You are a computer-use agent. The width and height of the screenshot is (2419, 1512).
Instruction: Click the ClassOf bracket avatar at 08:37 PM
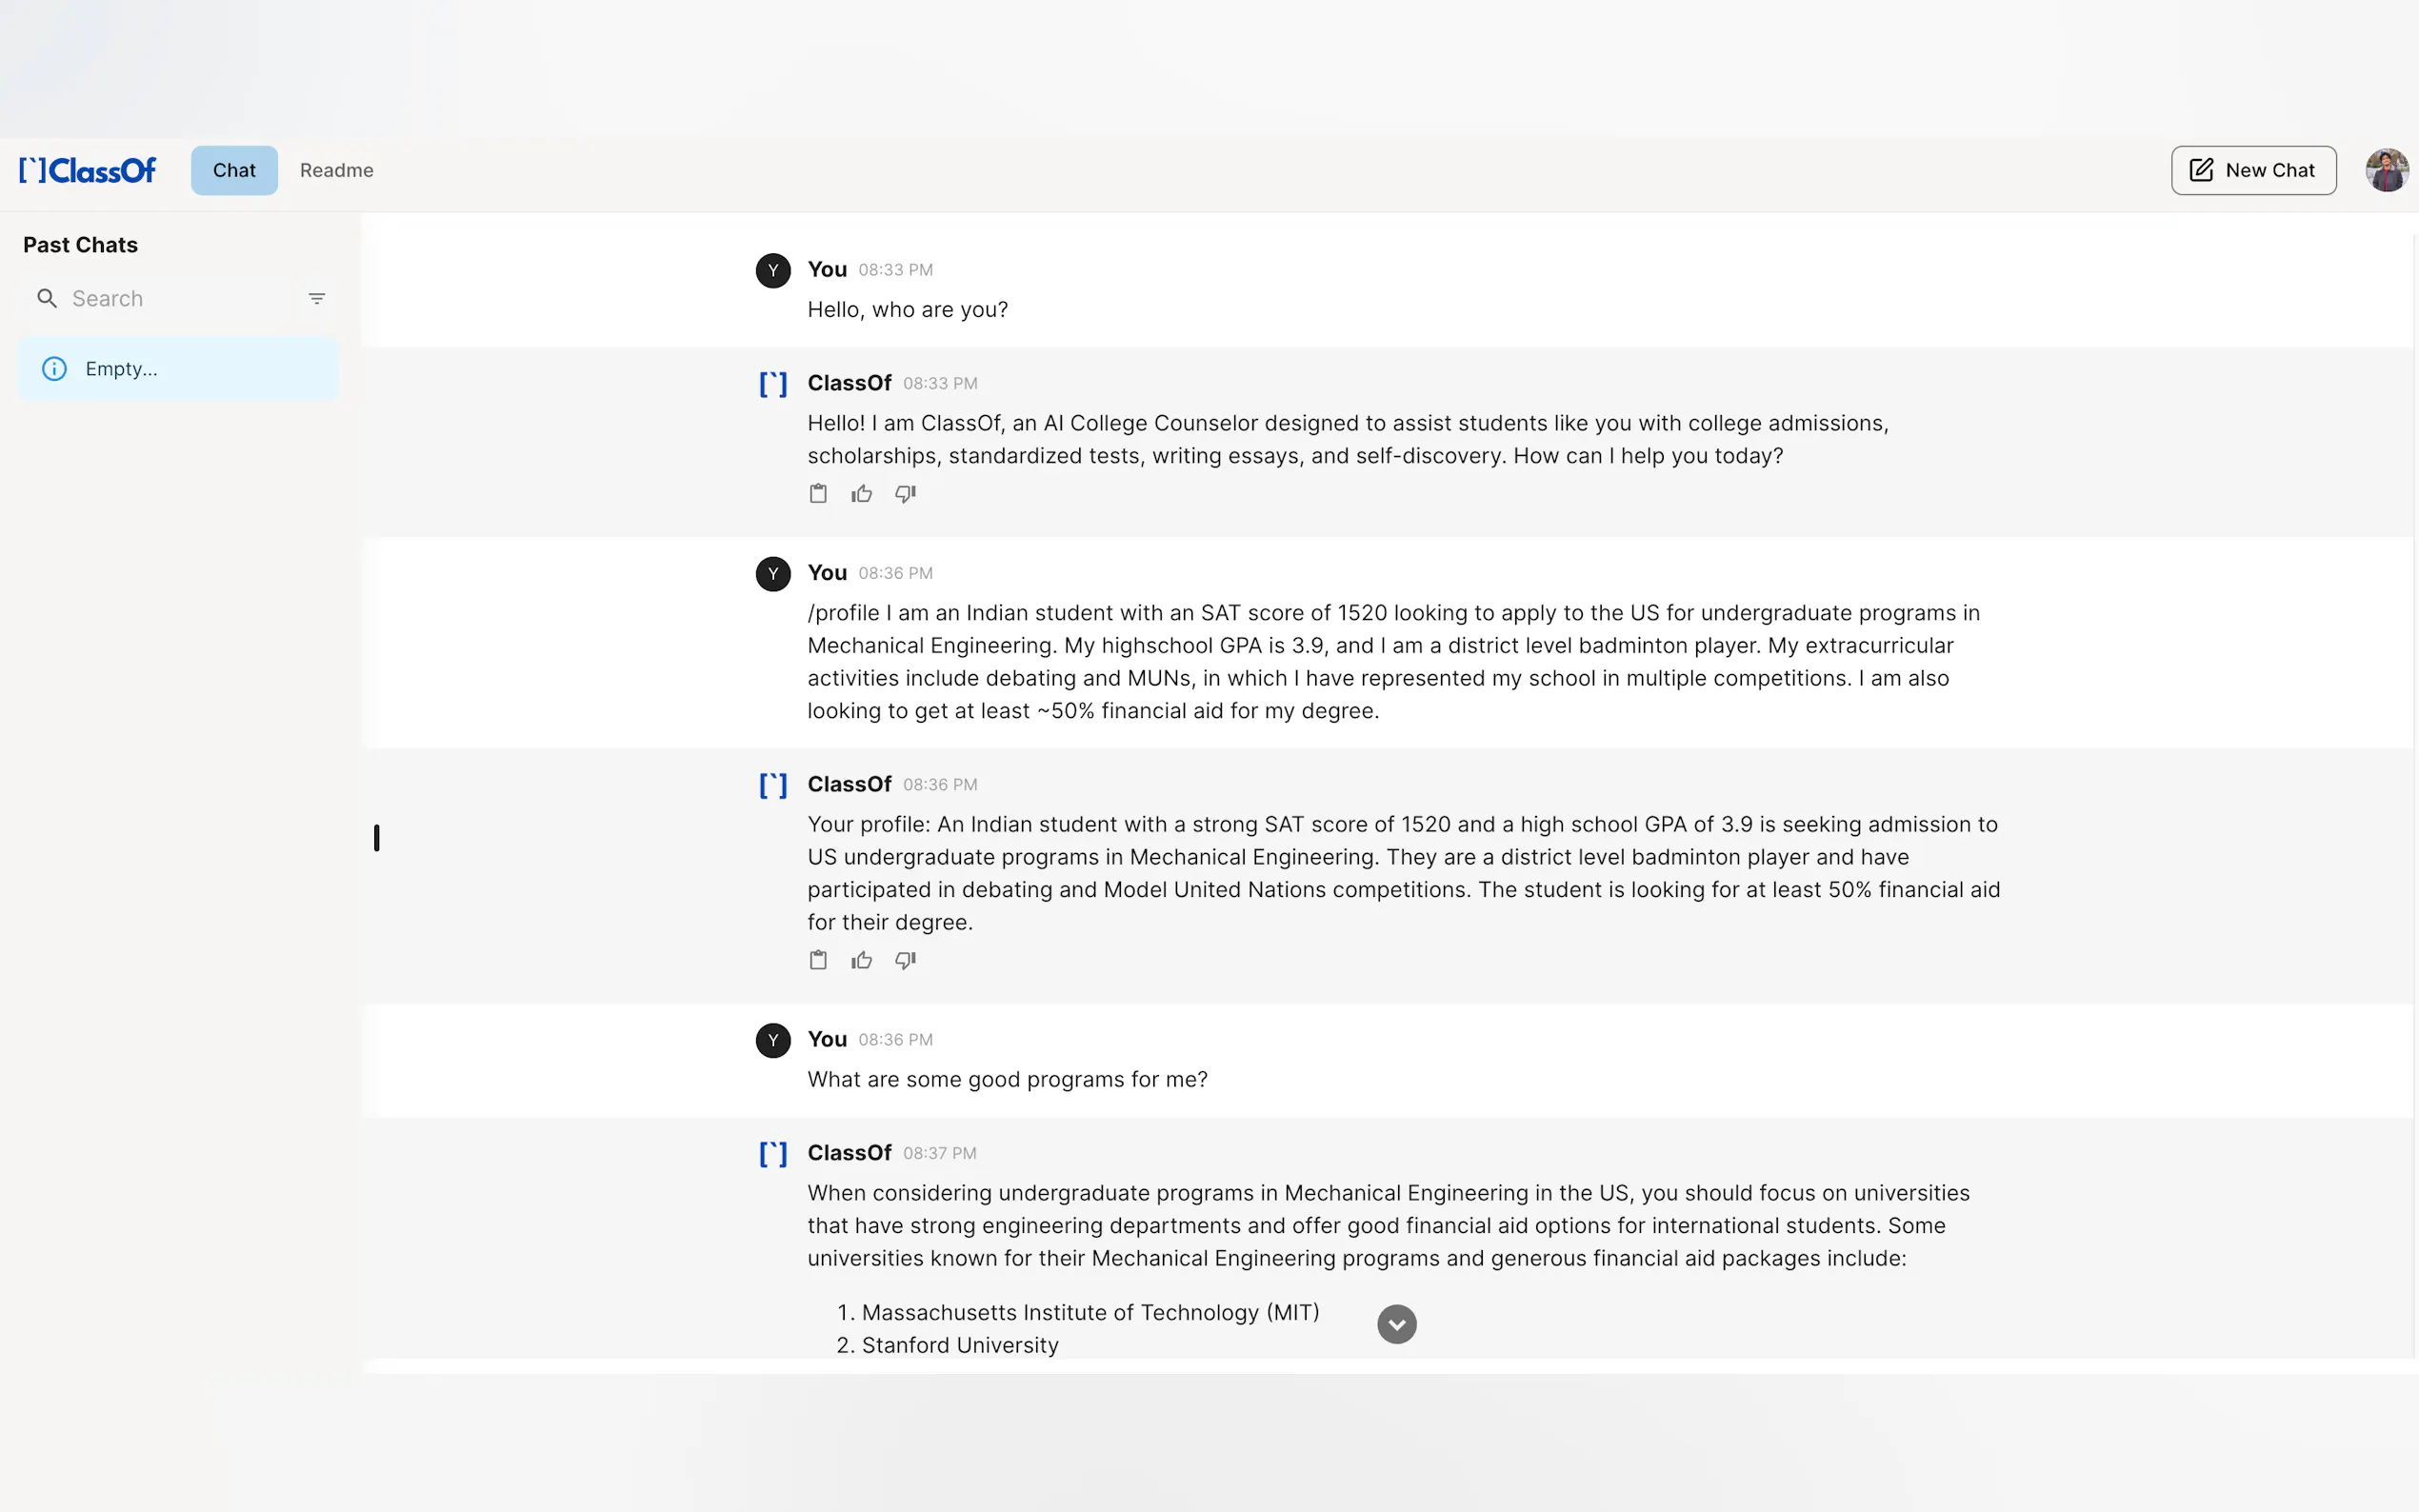click(x=773, y=1154)
